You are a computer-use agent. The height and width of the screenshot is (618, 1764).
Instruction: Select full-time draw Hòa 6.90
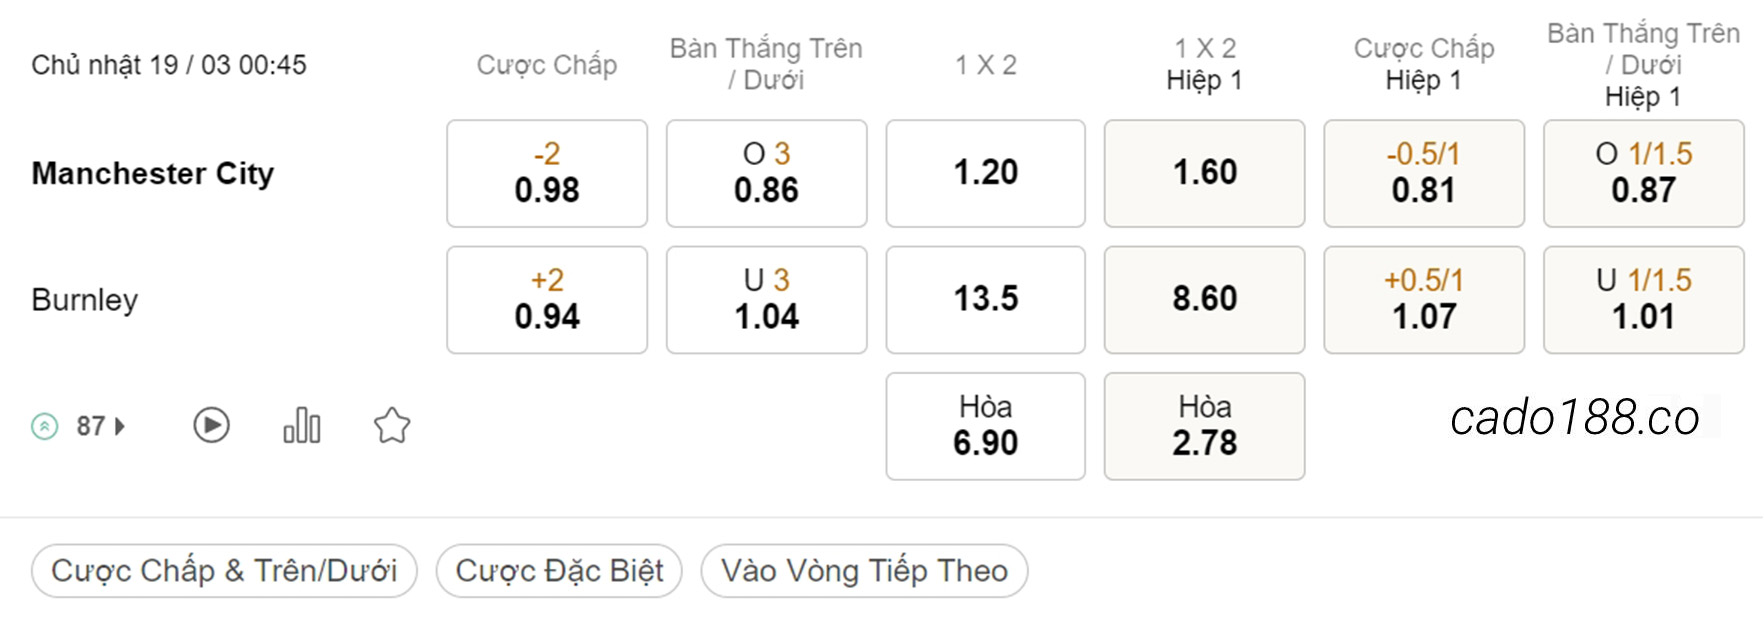[x=986, y=426]
